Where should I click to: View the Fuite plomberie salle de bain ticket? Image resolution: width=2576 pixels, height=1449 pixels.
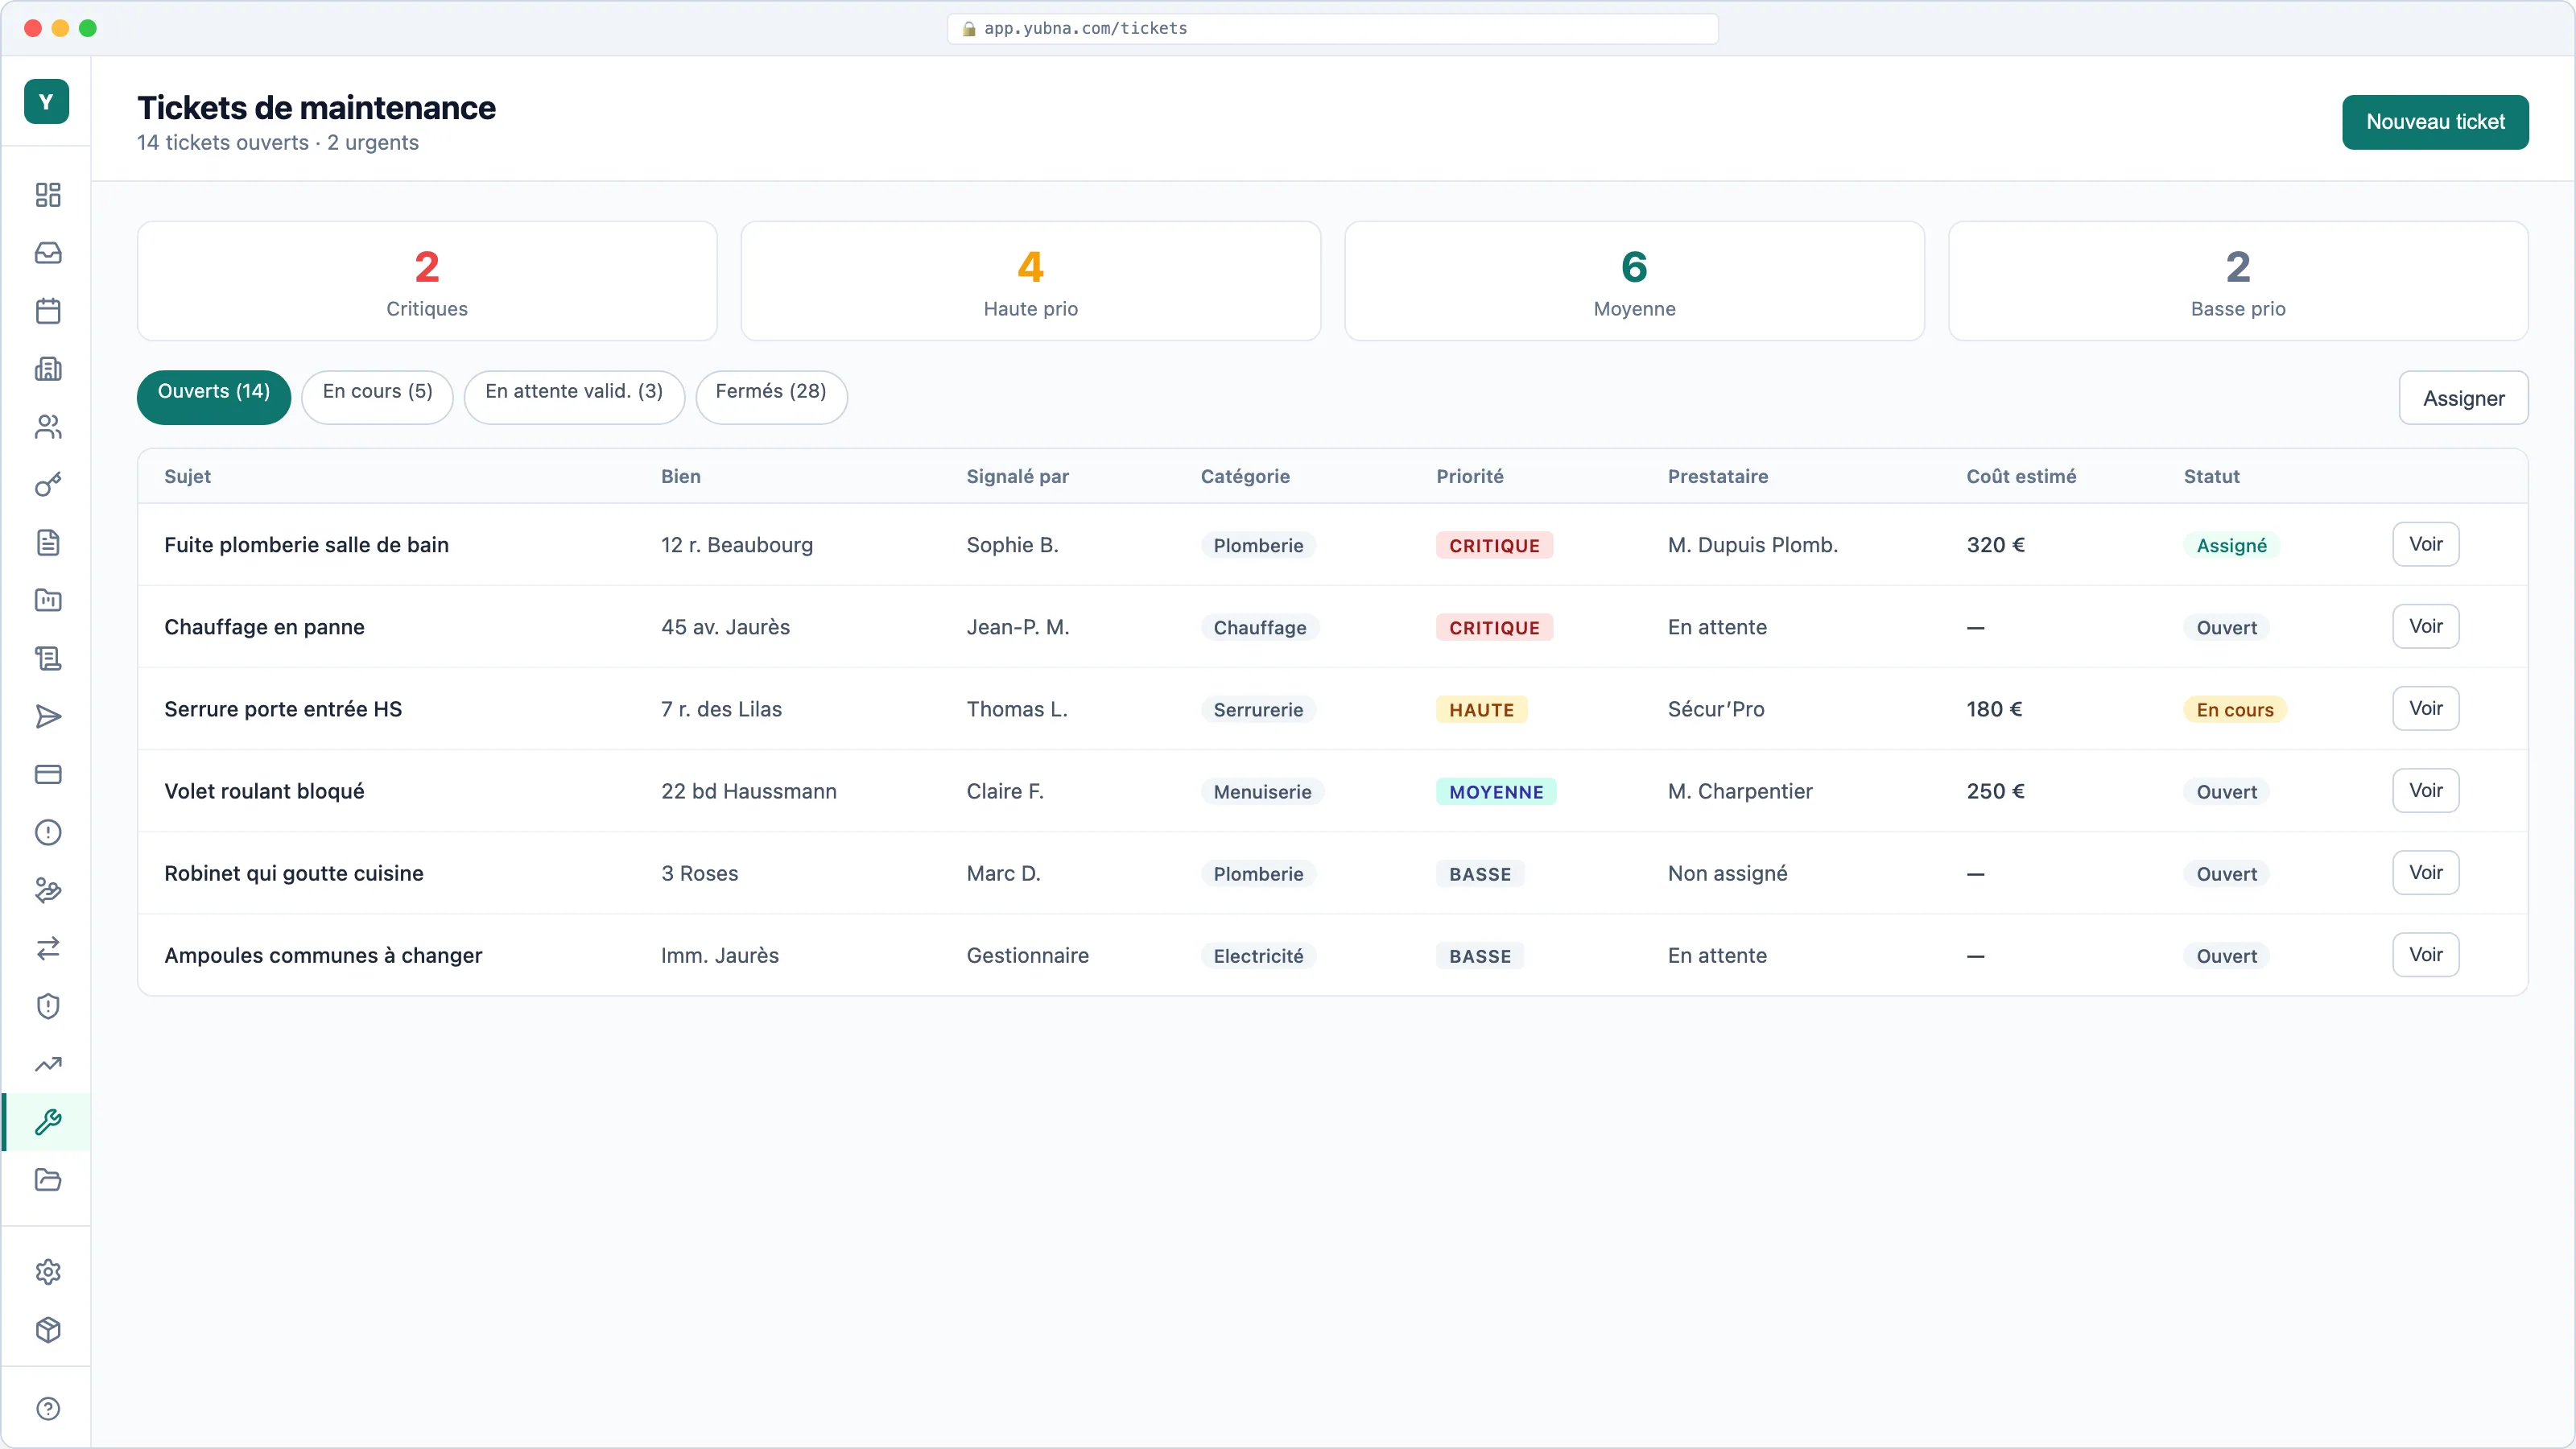[x=2426, y=544]
